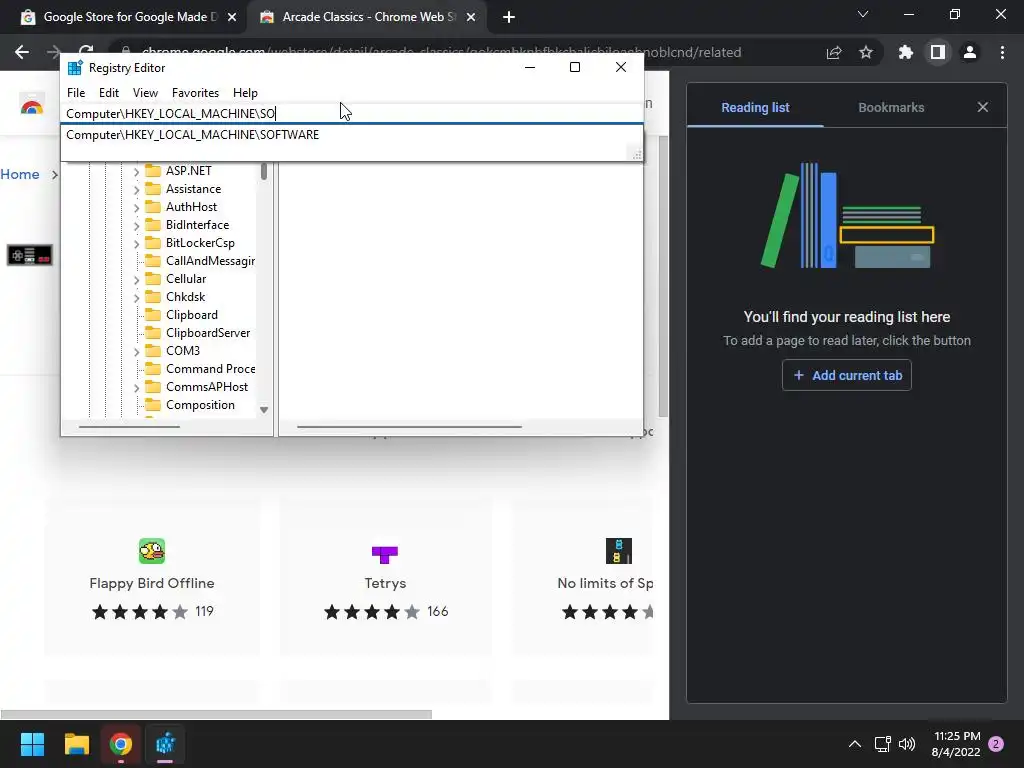This screenshot has width=1024, height=768.
Task: Expand the AuthHost registry key
Action: [136, 207]
